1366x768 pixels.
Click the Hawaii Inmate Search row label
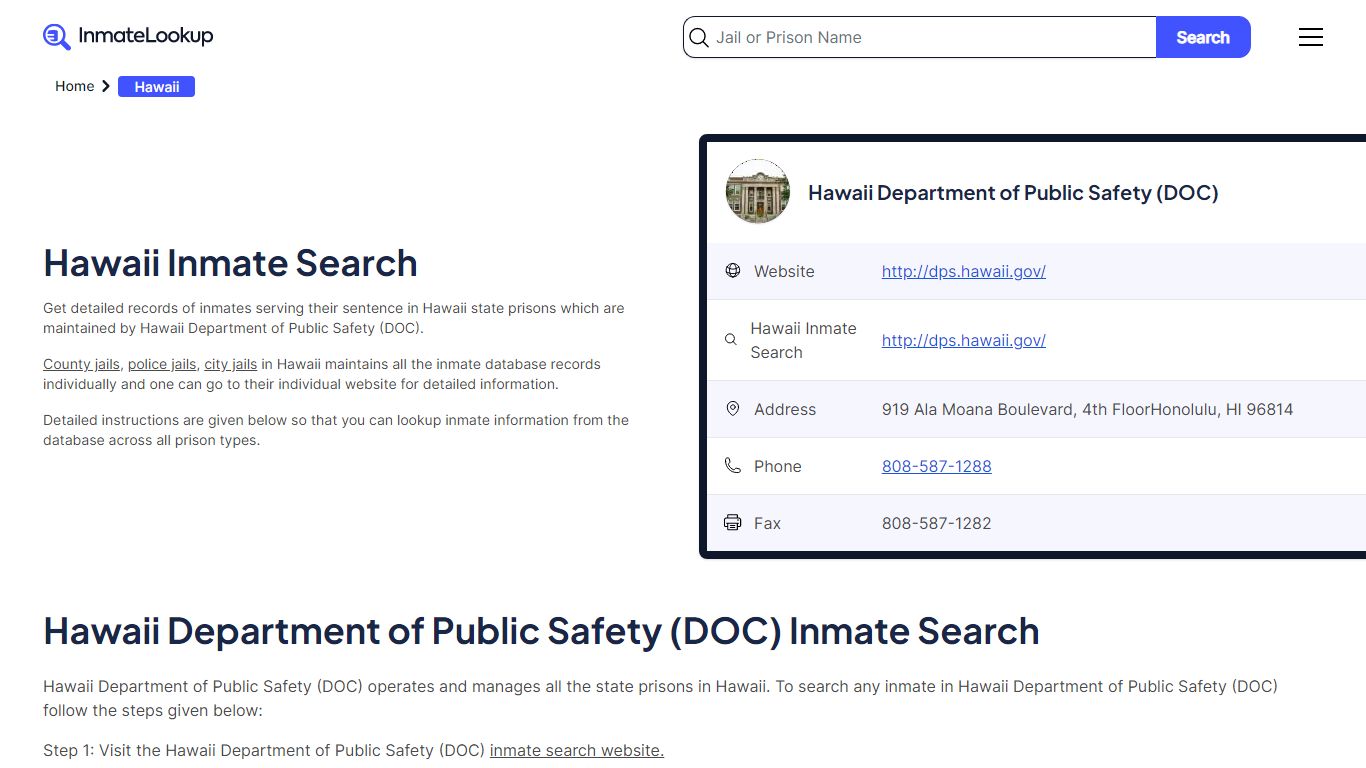[x=803, y=340]
